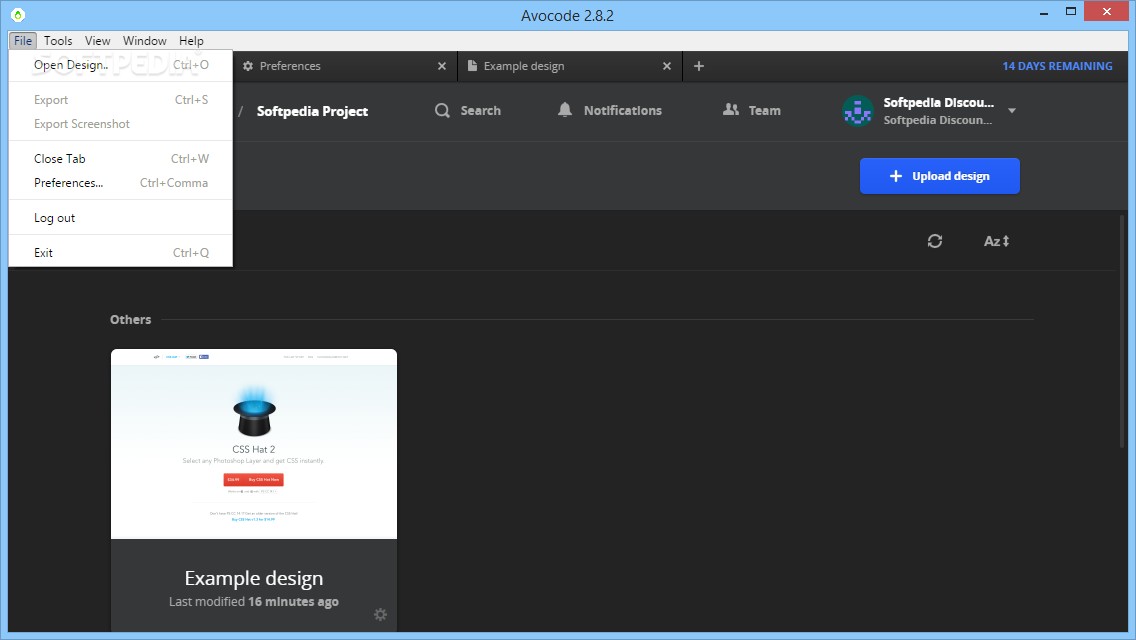Select Log out in File menu
Screen dimensions: 1136x640
(121, 217)
